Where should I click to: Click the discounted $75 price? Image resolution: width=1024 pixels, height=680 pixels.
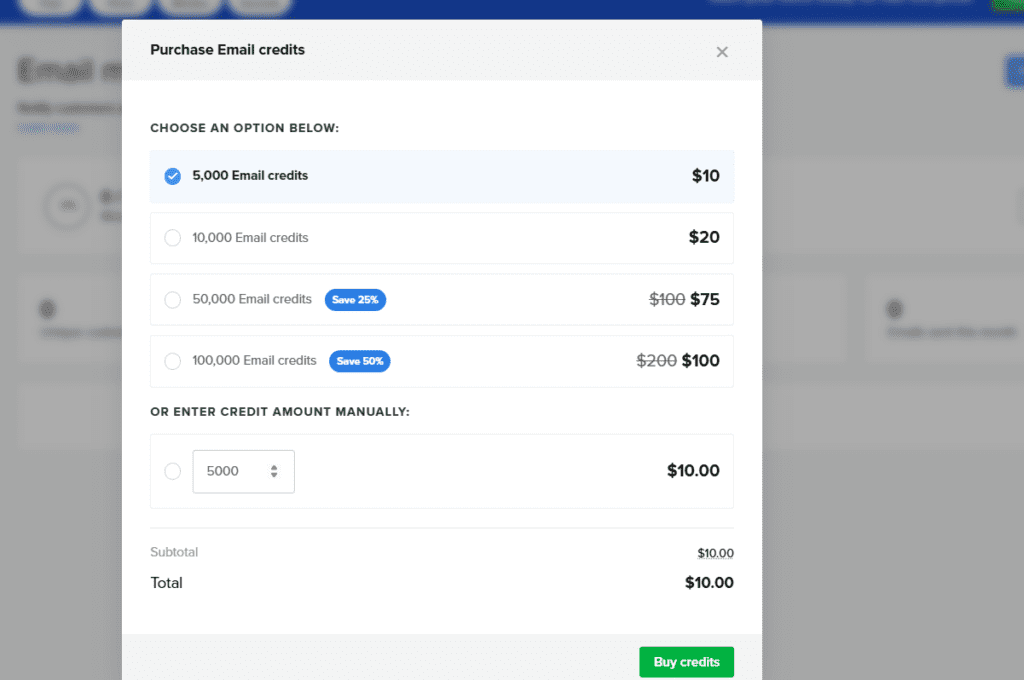coord(705,299)
